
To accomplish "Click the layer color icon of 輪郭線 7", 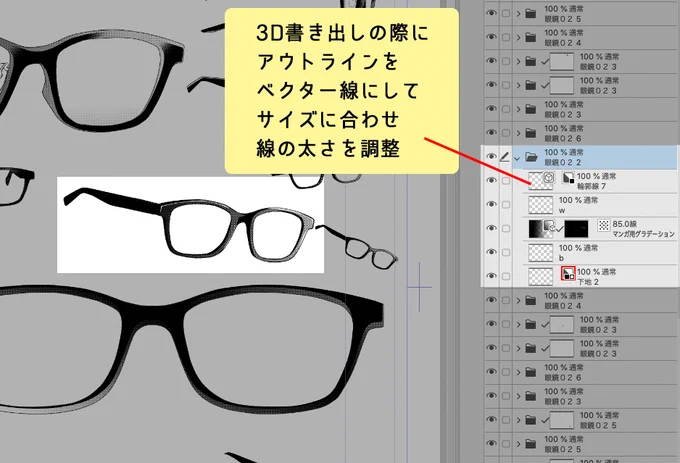I will [x=568, y=178].
